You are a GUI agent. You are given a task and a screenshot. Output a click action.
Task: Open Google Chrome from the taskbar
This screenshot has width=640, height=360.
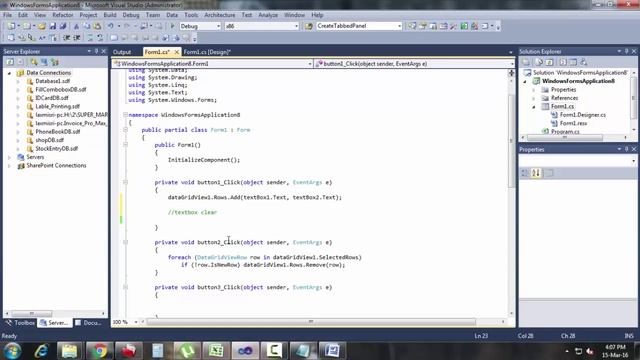(99, 351)
